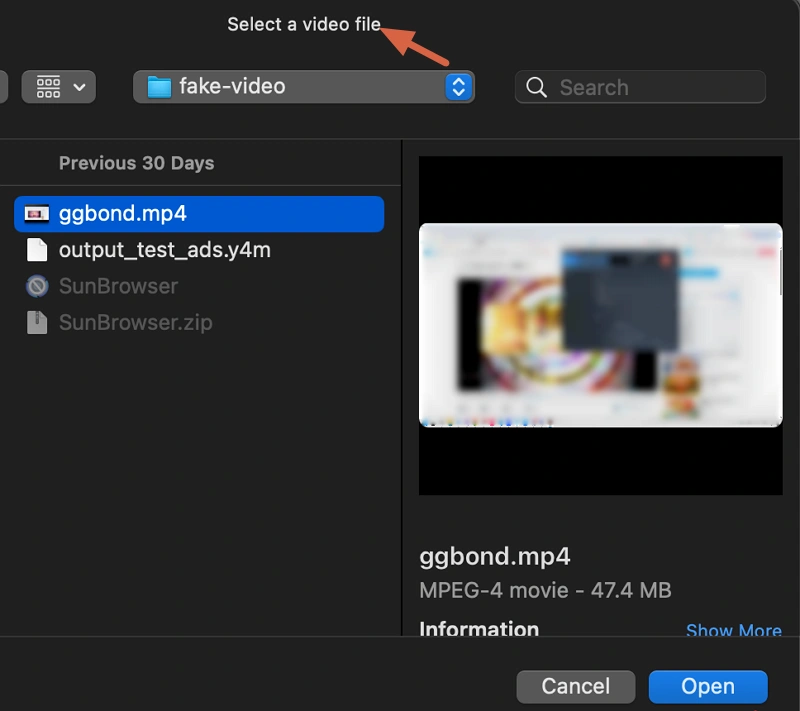Click the movie icon next to ggbond.mp4
Image resolution: width=800 pixels, height=711 pixels.
[x=38, y=213]
